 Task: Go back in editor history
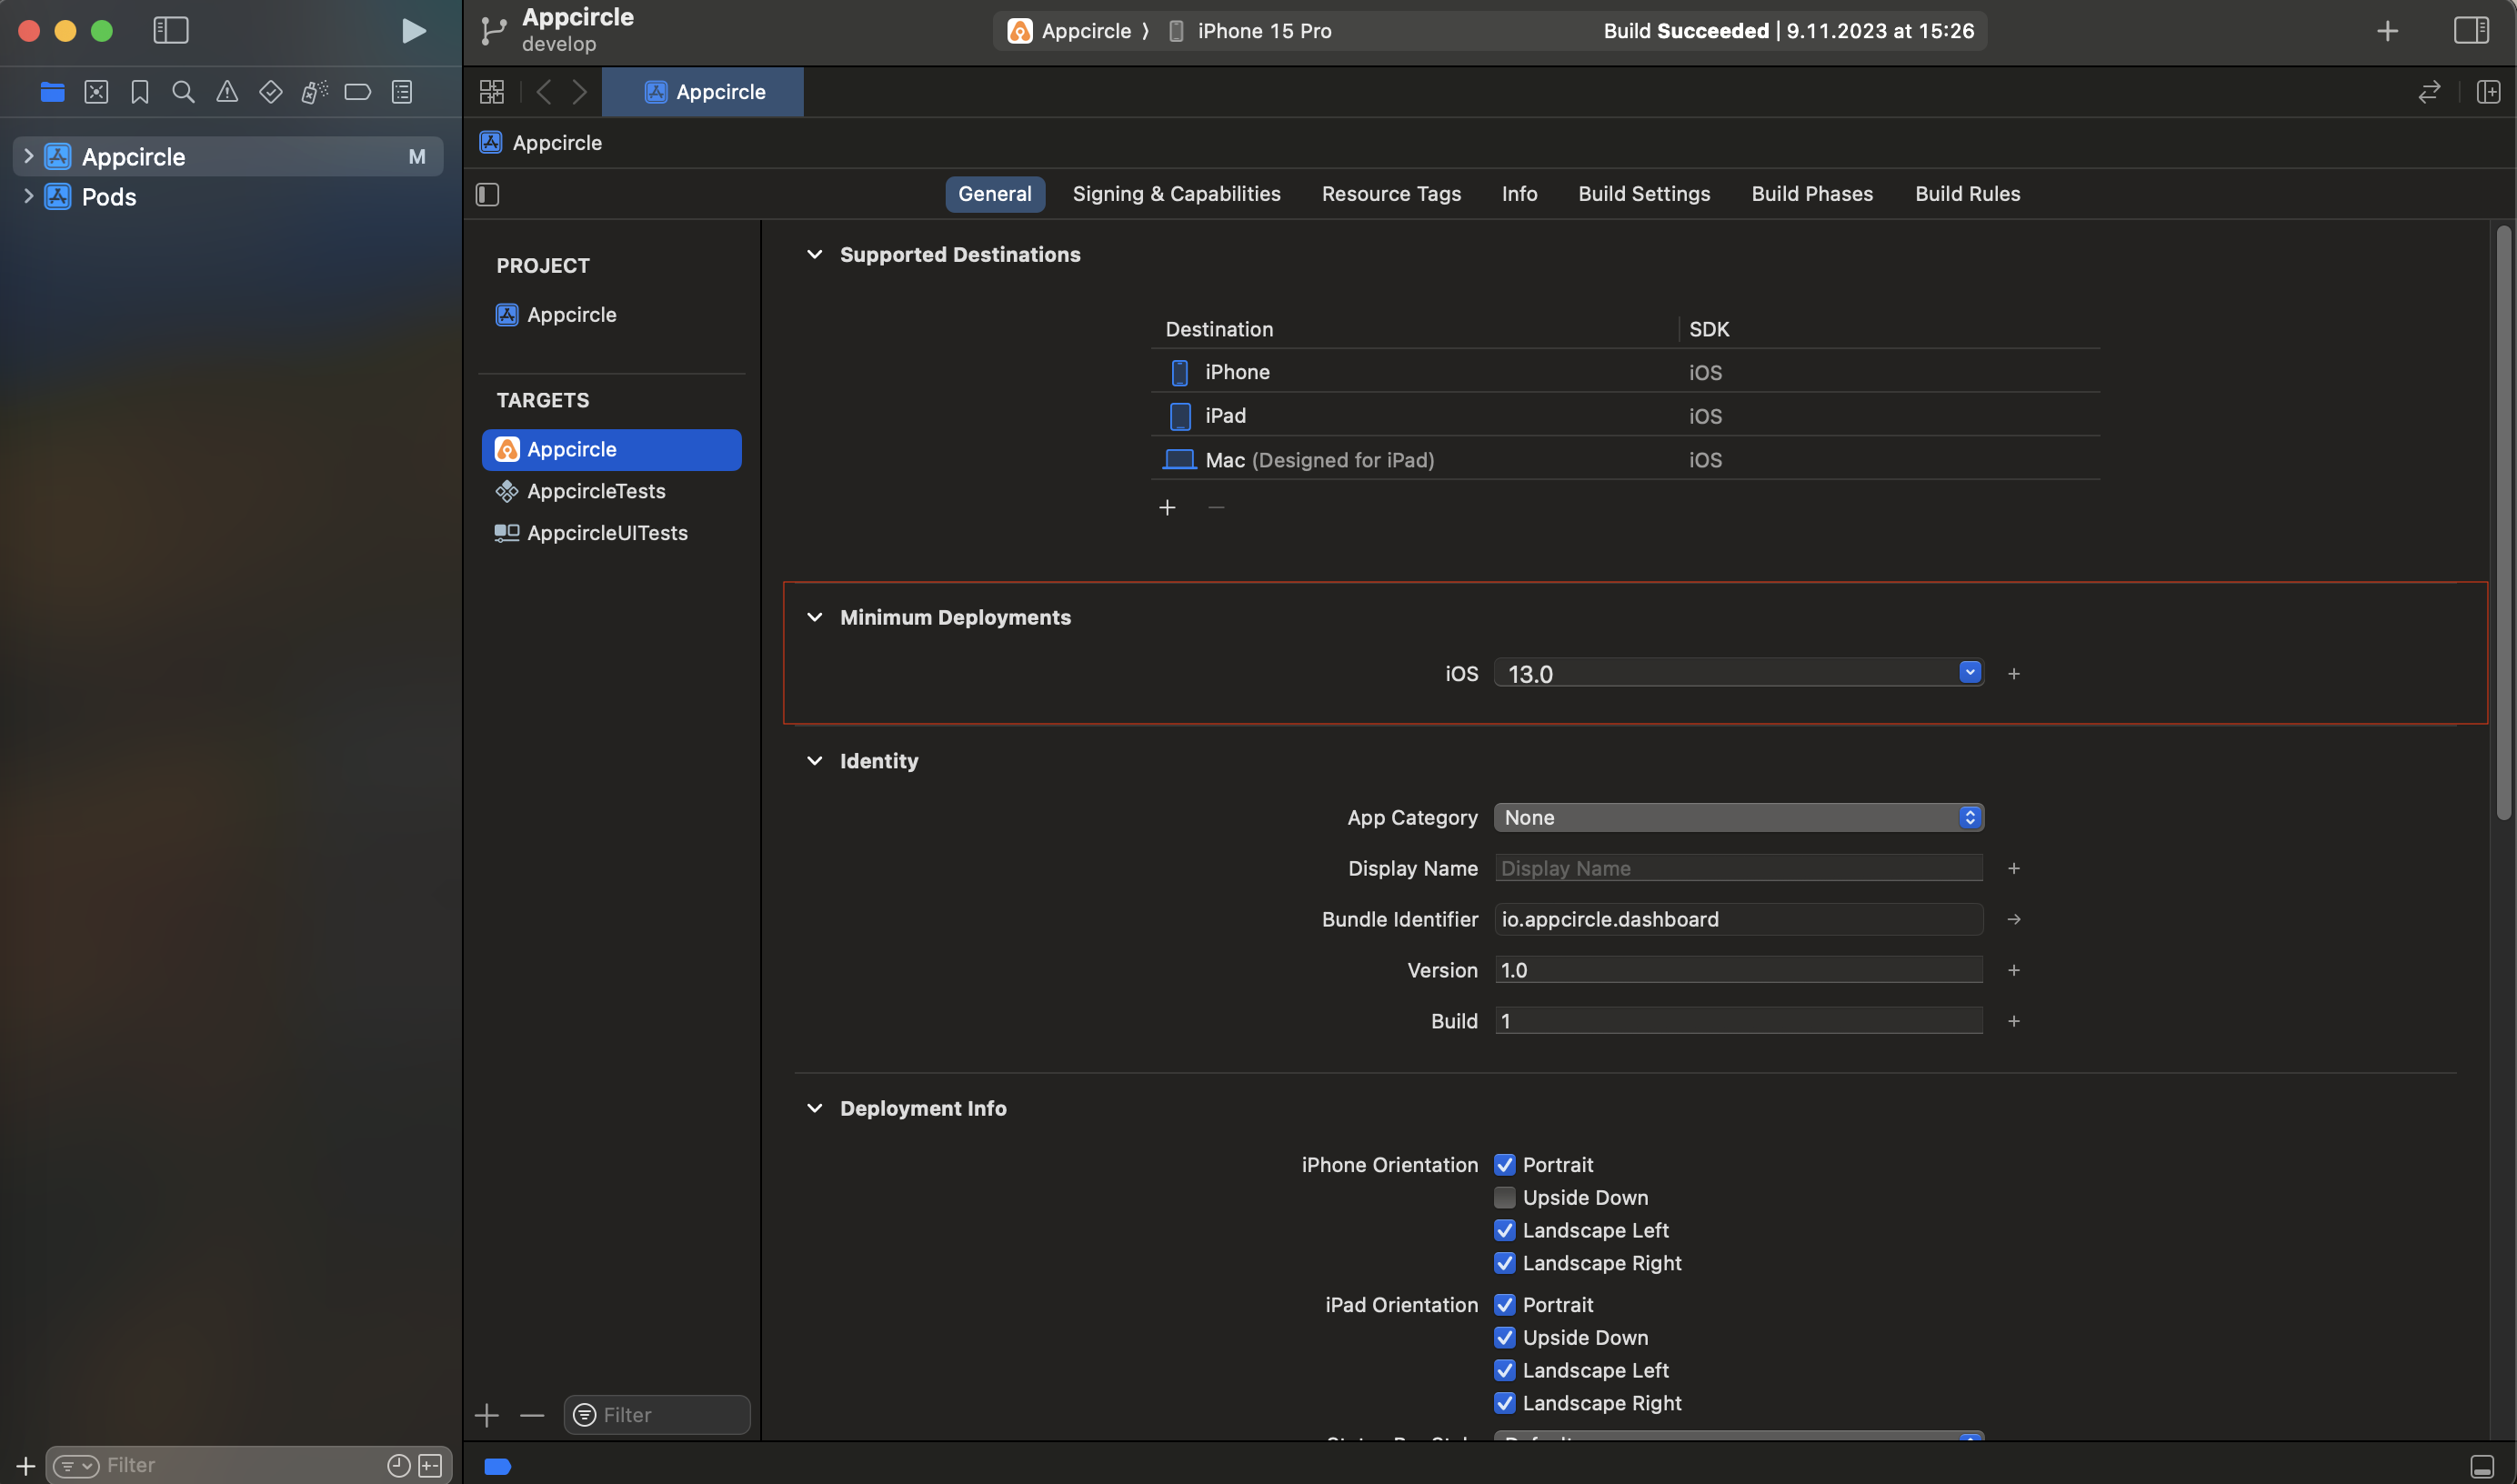[543, 92]
